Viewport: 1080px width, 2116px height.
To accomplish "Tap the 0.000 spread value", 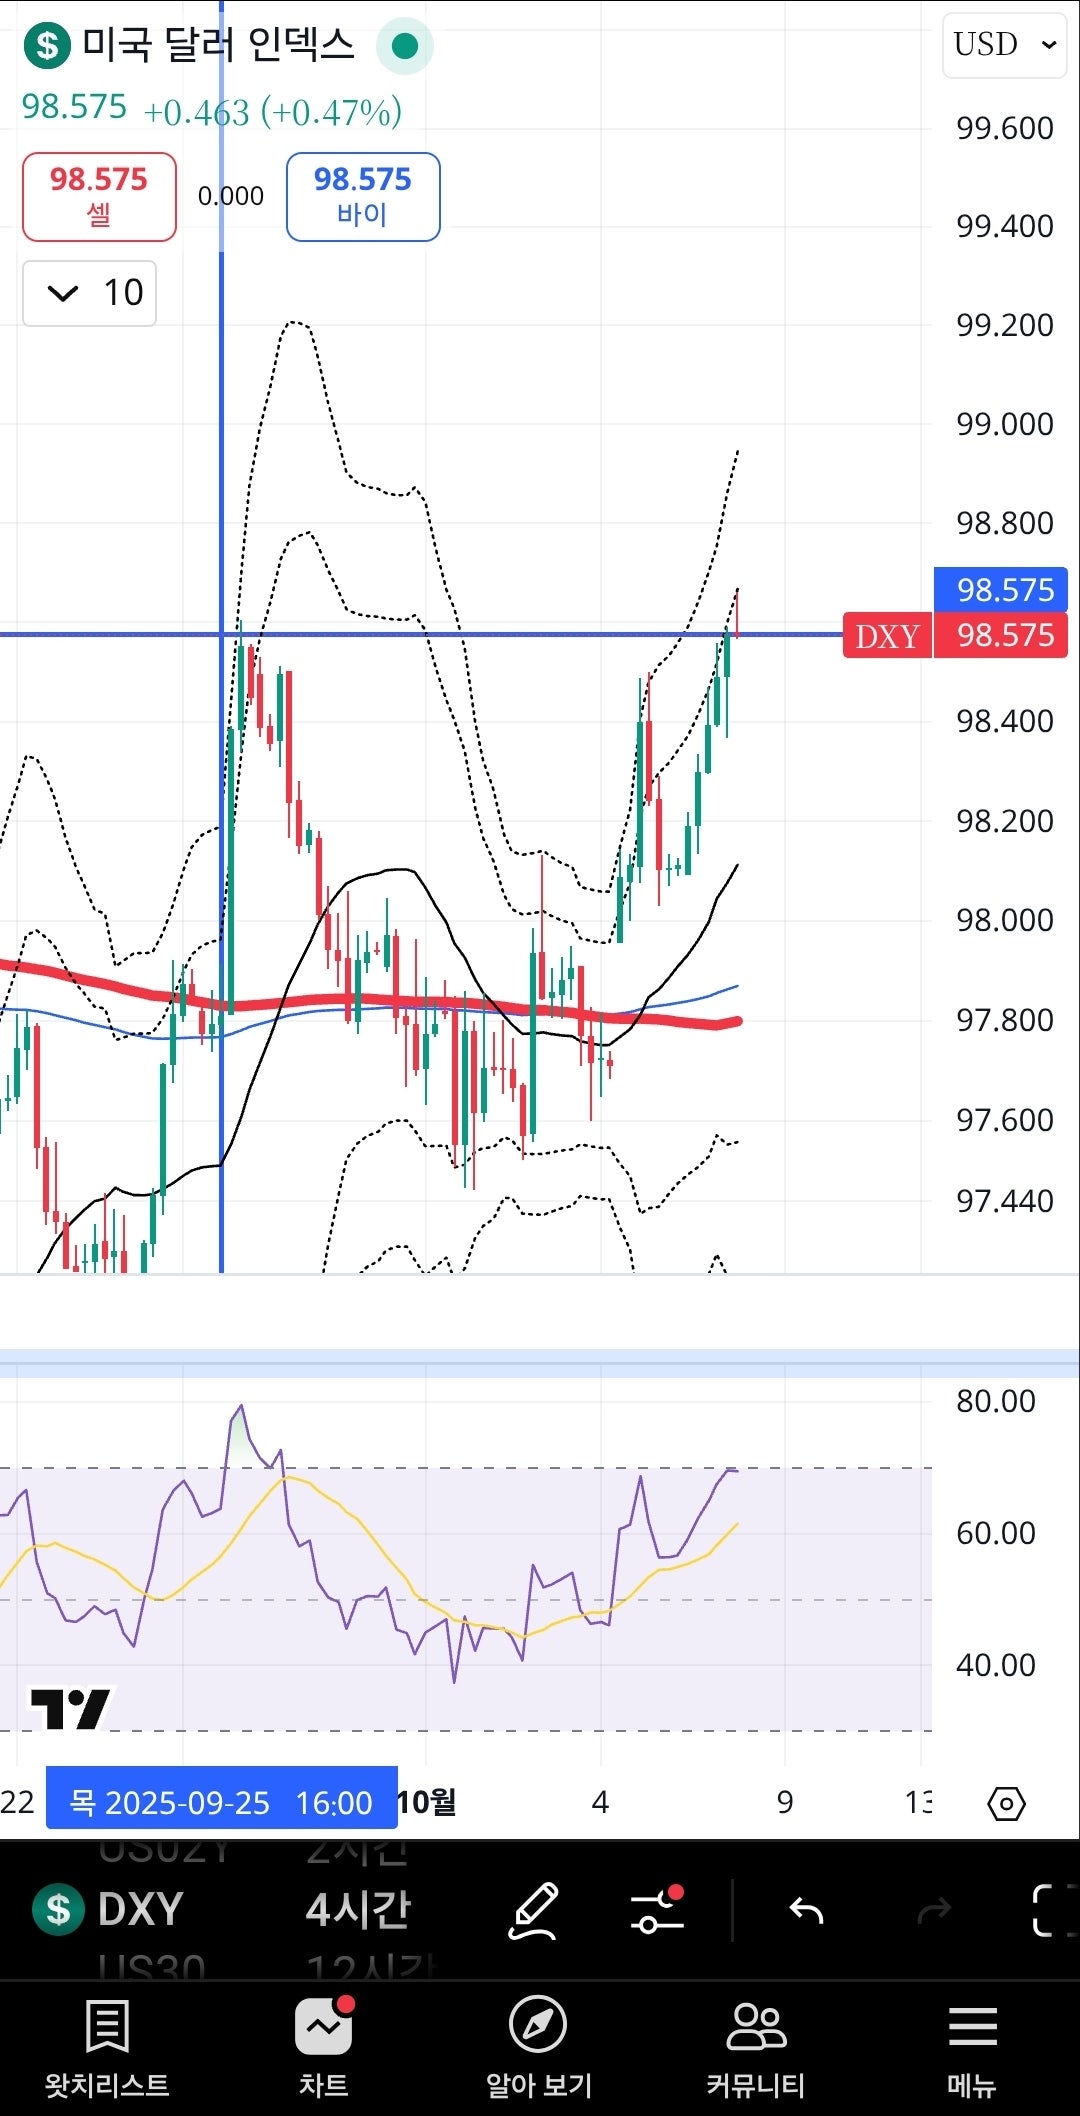I will pos(231,196).
